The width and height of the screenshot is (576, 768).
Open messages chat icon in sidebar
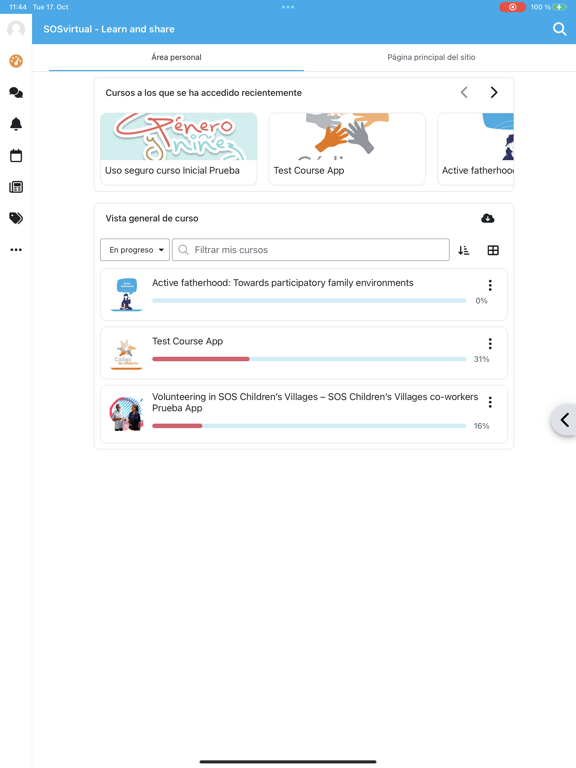coord(16,93)
